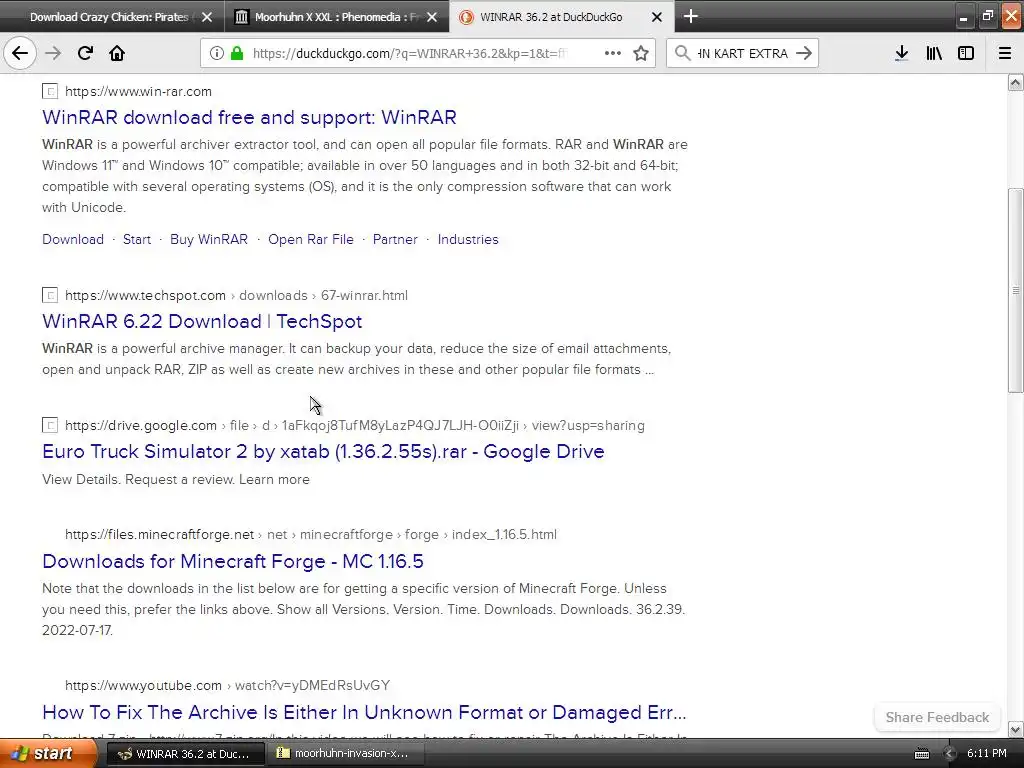
Task: Activate moorhuhn-invasion-x... taskbar button
Action: coord(346,754)
